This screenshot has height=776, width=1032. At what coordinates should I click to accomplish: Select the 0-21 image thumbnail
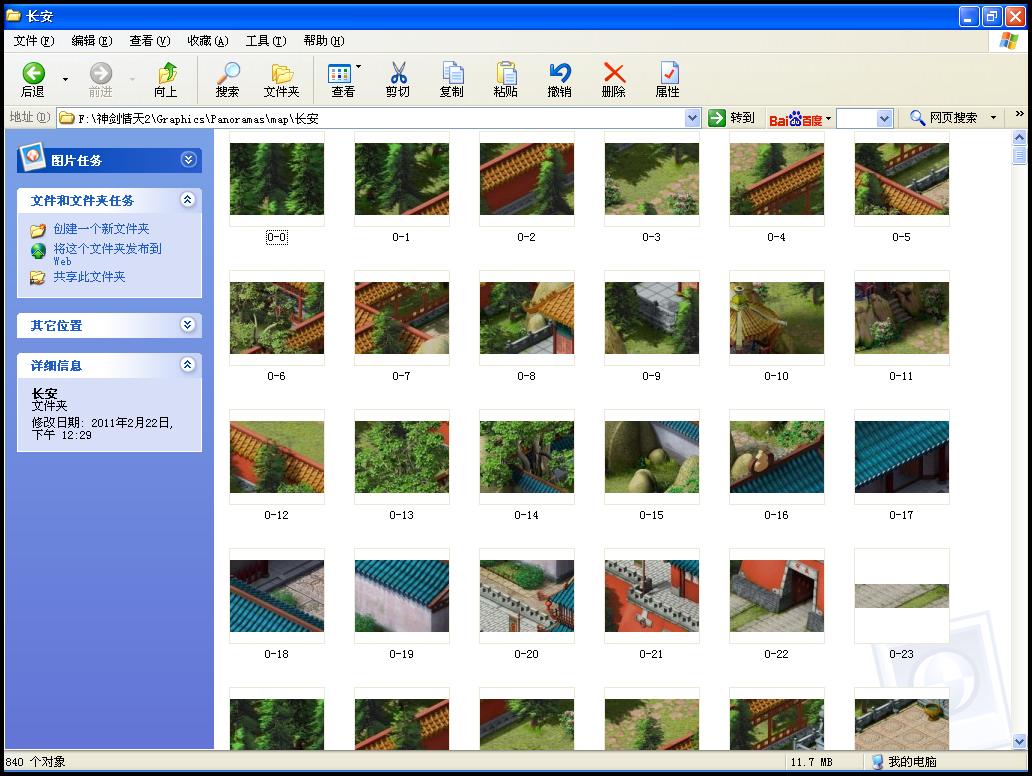click(652, 596)
